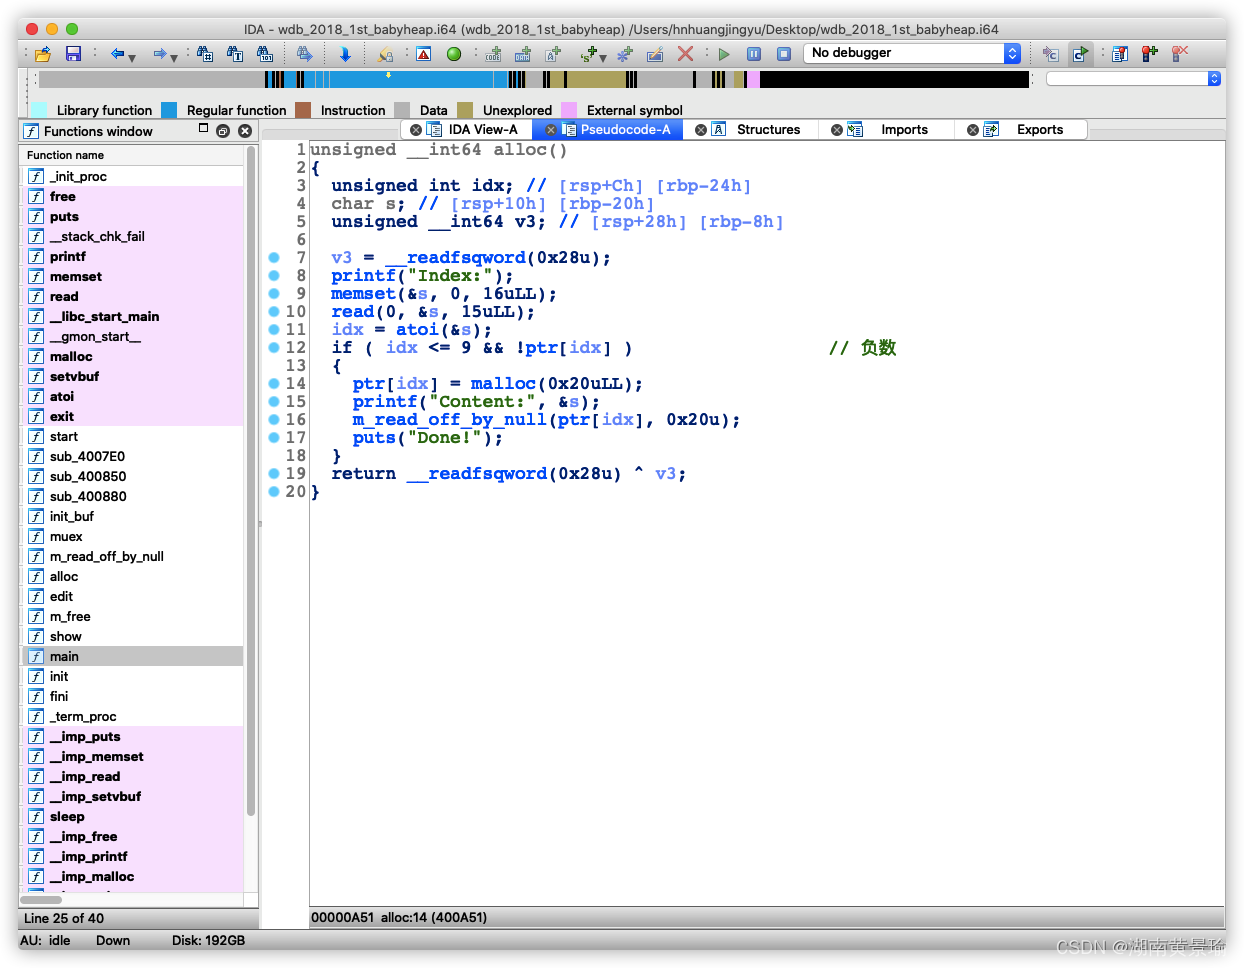The image size is (1244, 968).
Task: Select the show function row
Action: coord(133,636)
